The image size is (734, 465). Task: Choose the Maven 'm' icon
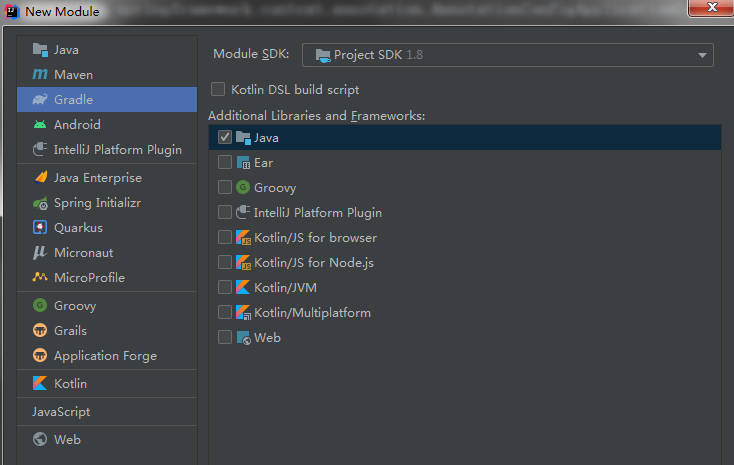coord(40,74)
